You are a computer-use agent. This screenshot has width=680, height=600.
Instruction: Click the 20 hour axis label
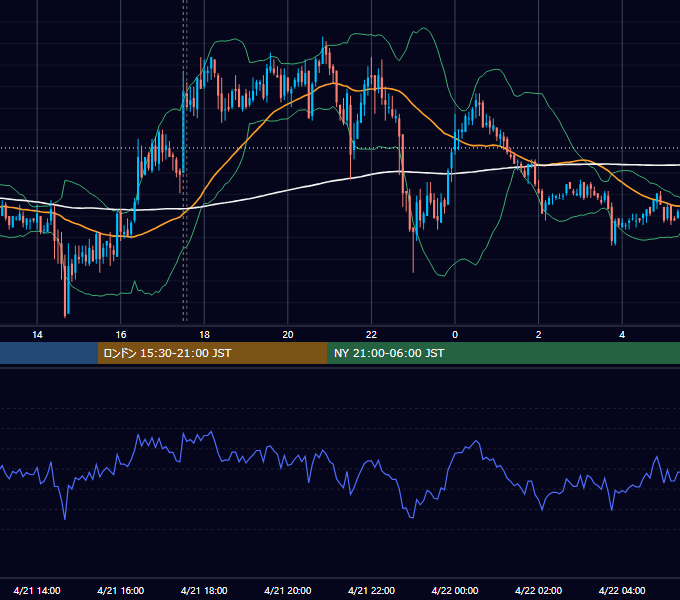point(288,335)
